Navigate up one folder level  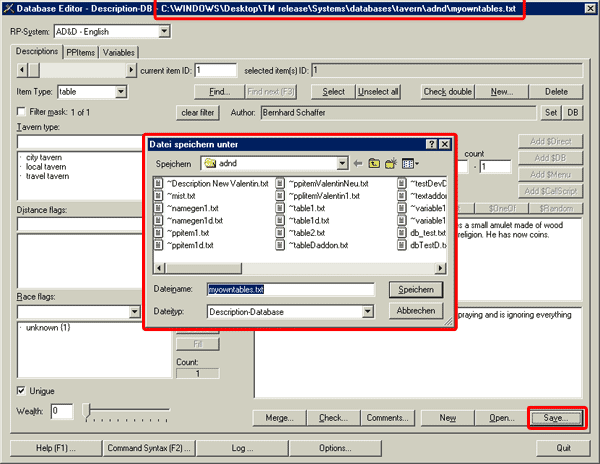point(374,163)
